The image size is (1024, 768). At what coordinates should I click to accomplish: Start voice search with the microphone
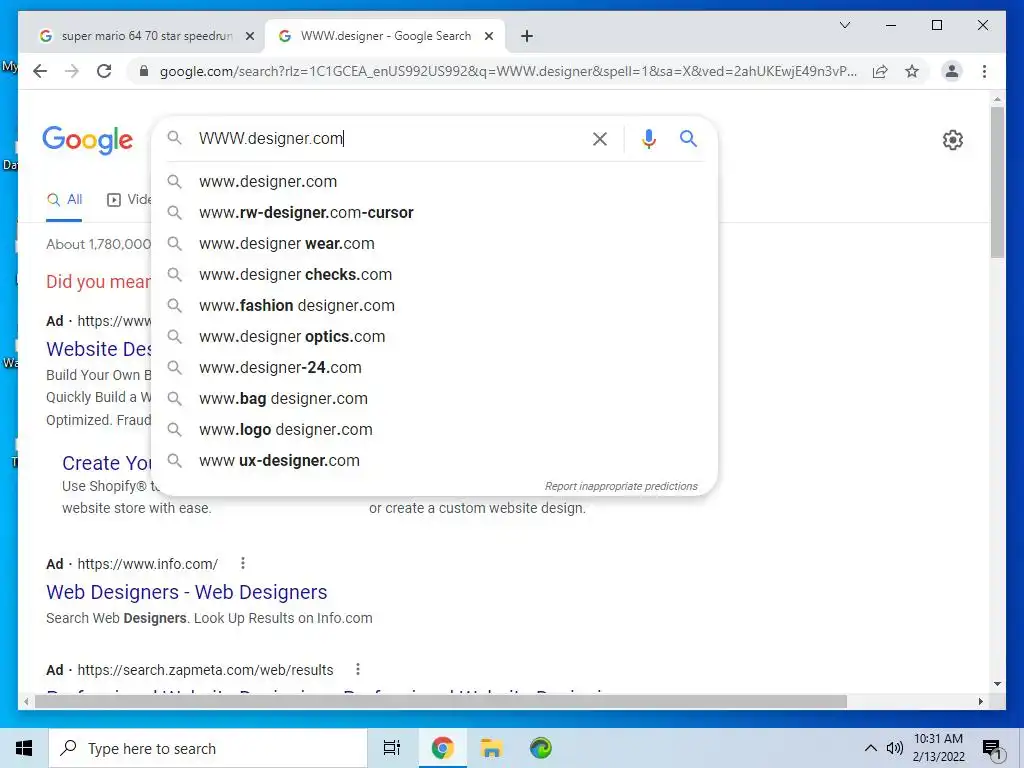(x=648, y=139)
